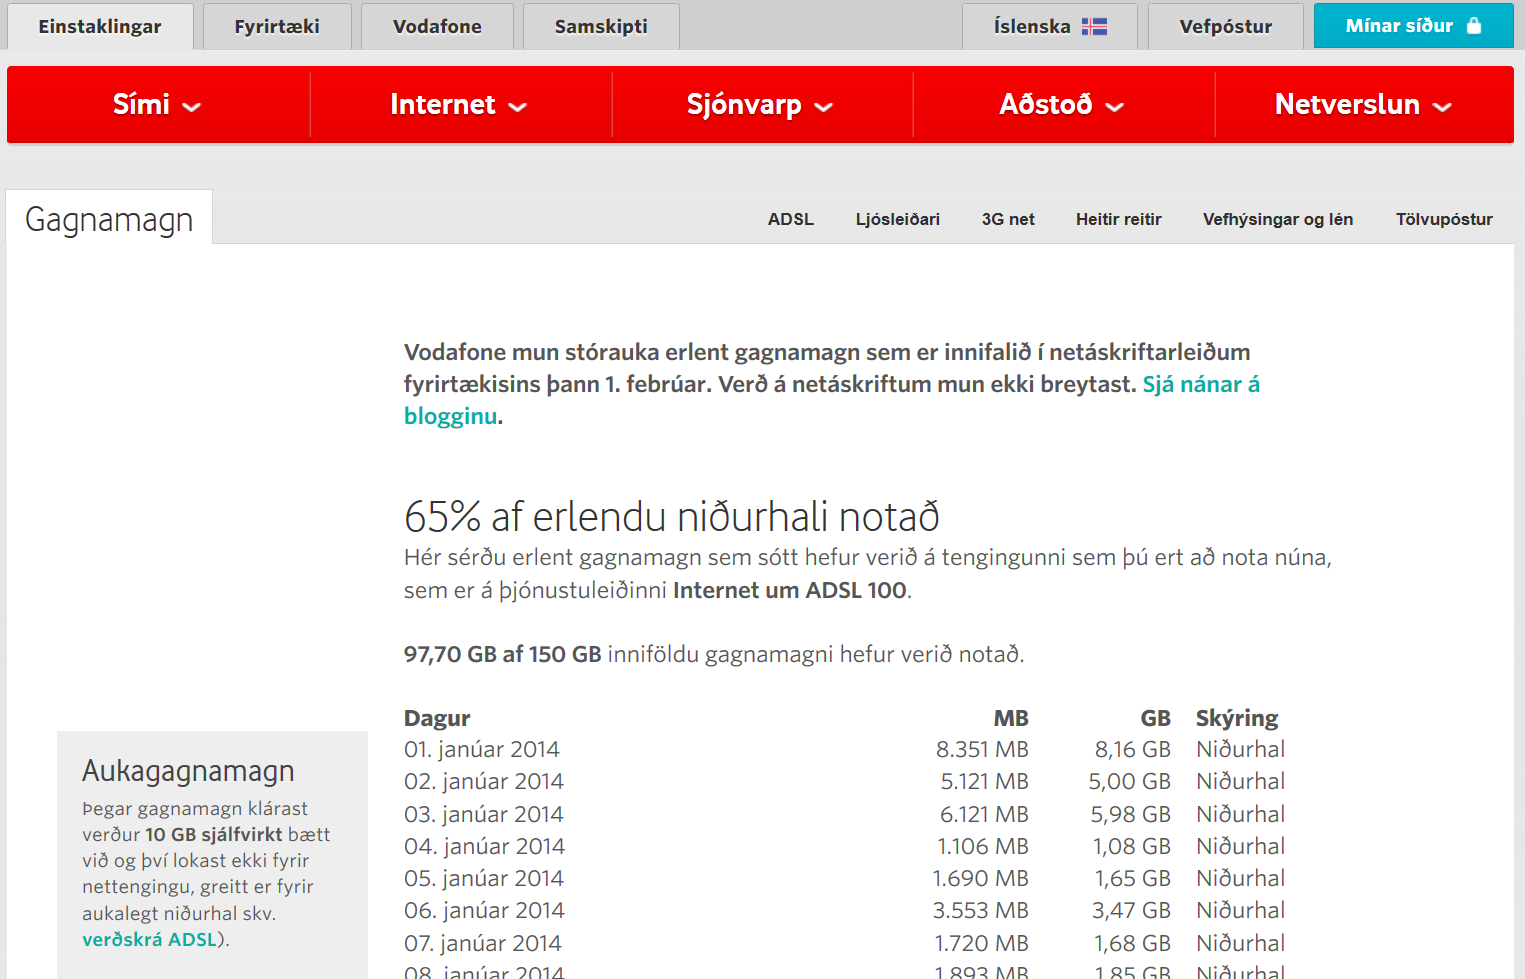Click the Icelandic flag icon
1525x979 pixels.
tap(1096, 26)
